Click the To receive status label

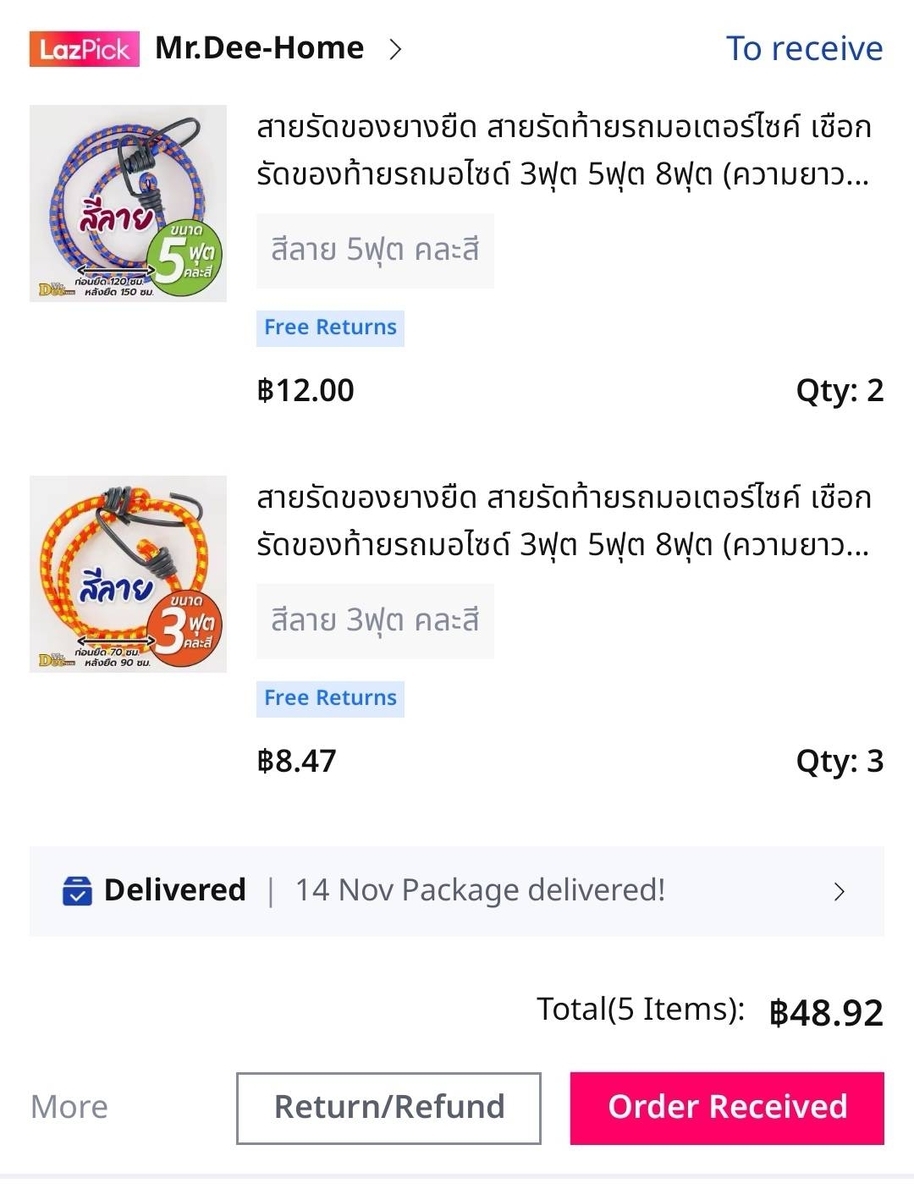pos(804,49)
